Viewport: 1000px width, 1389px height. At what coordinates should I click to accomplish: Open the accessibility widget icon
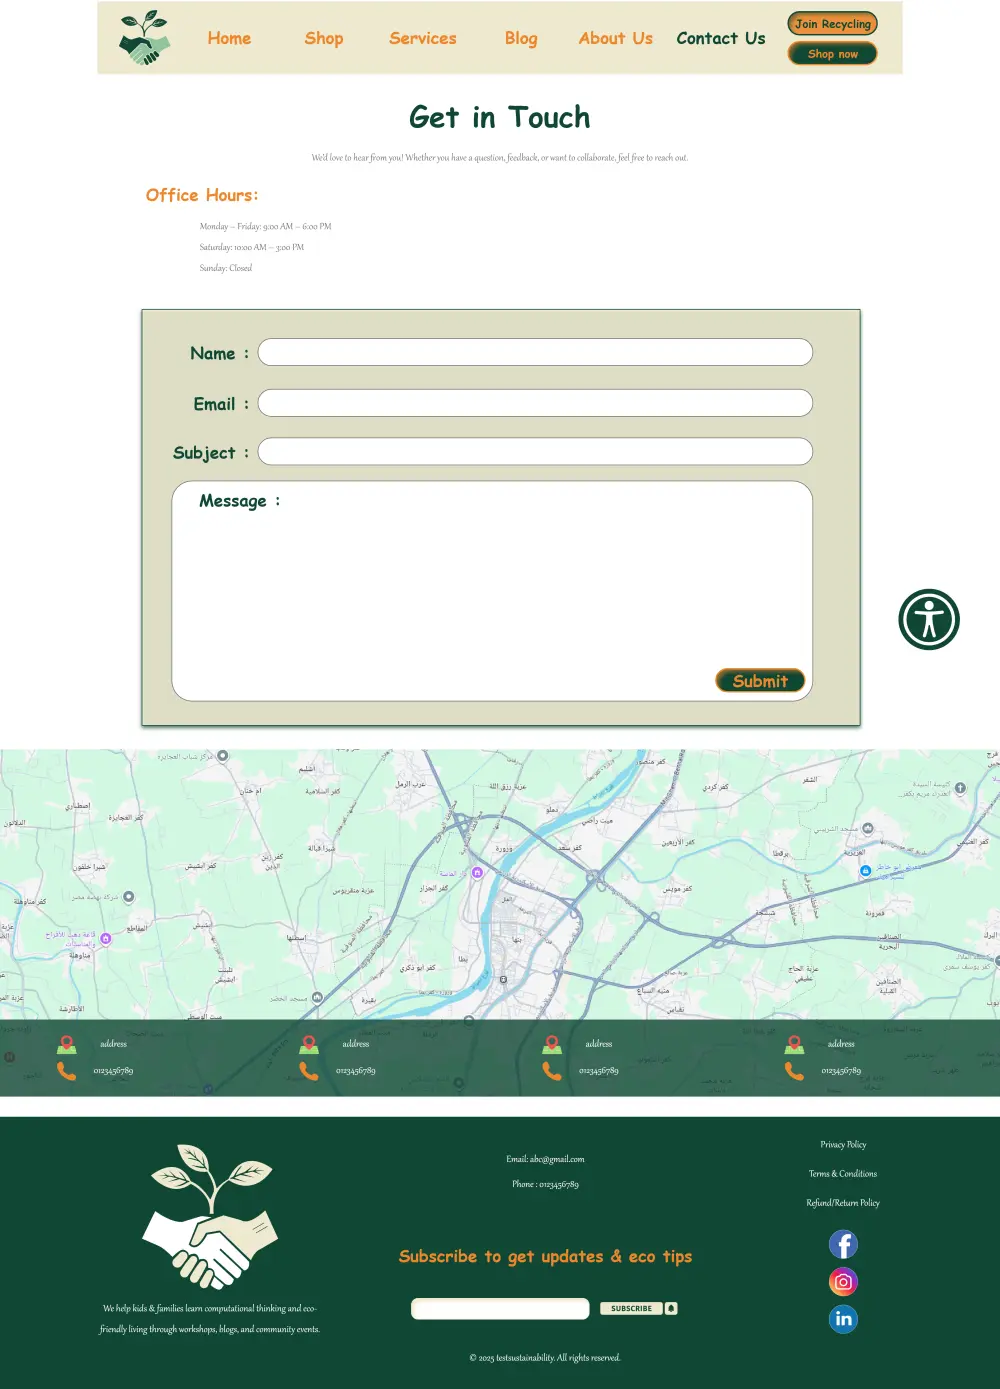click(929, 619)
